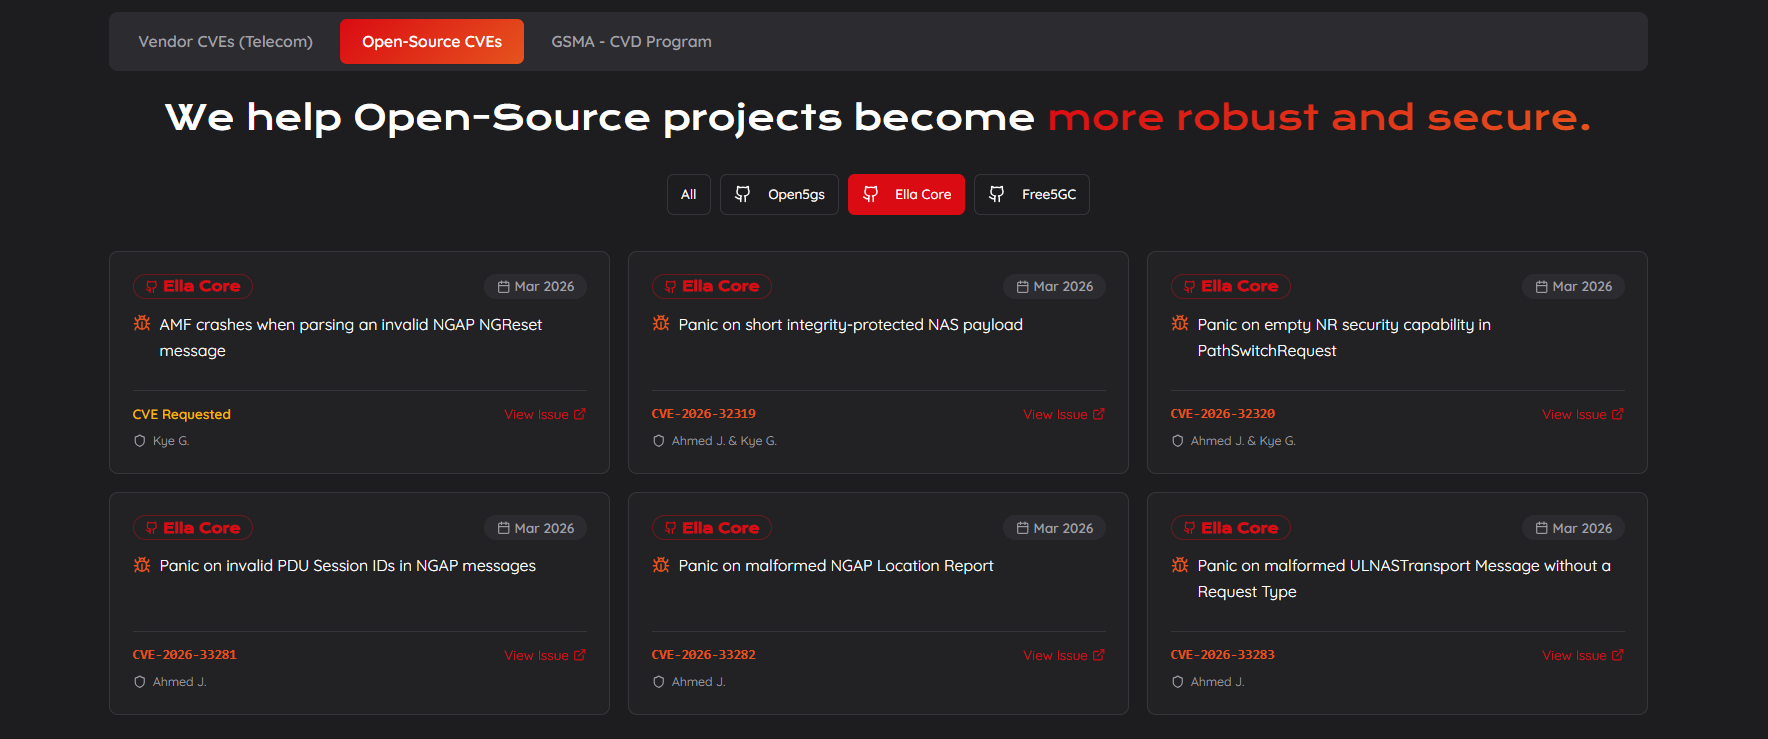
Task: Open View Issue for CVE-2026-33281
Action: click(x=545, y=655)
